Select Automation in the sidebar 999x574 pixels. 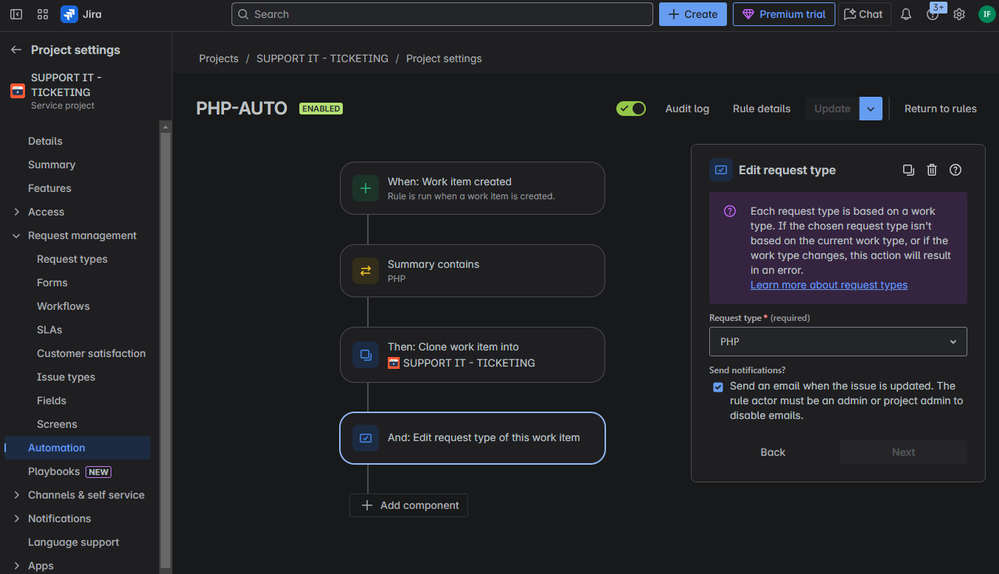click(x=78, y=448)
